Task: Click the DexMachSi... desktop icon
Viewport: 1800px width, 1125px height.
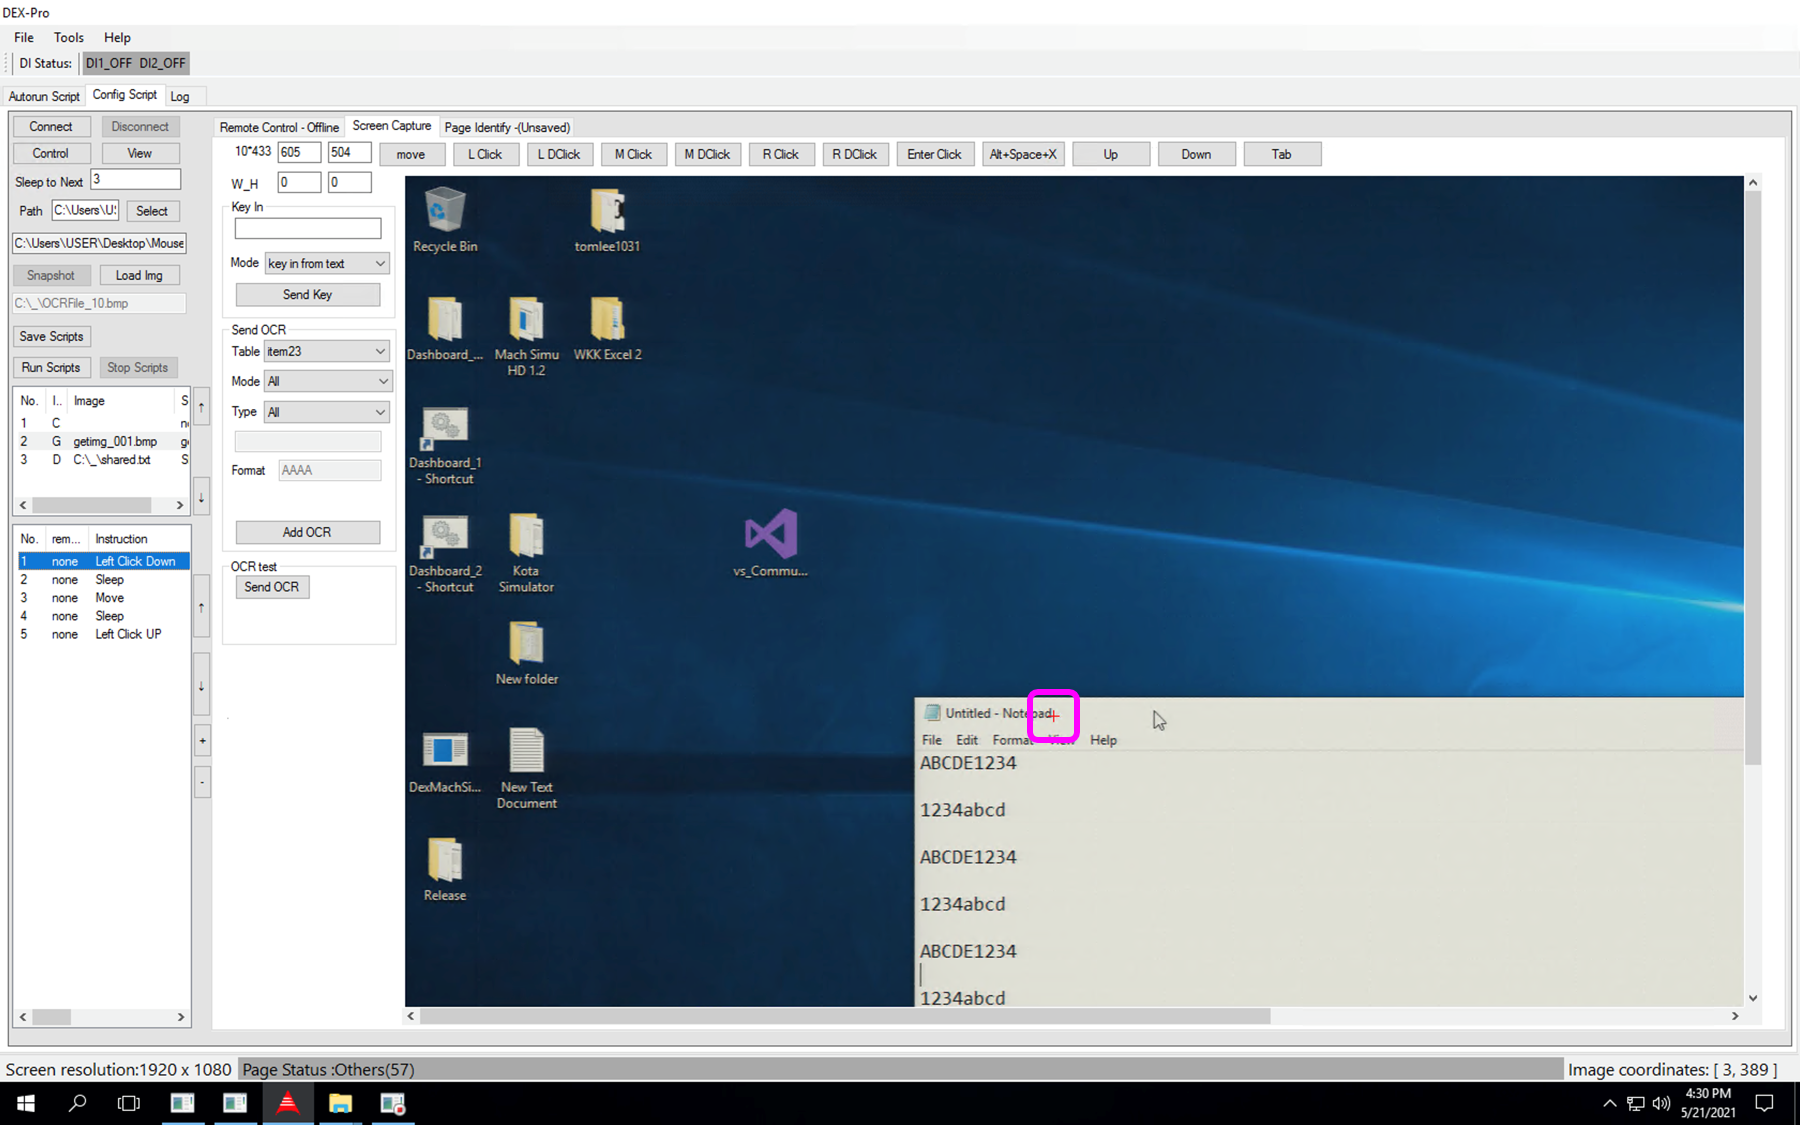Action: 445,751
